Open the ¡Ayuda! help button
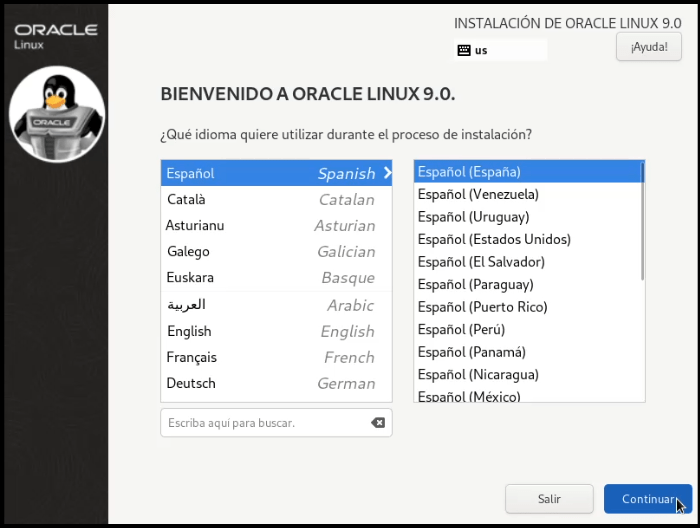The height and width of the screenshot is (528, 700). point(649,47)
